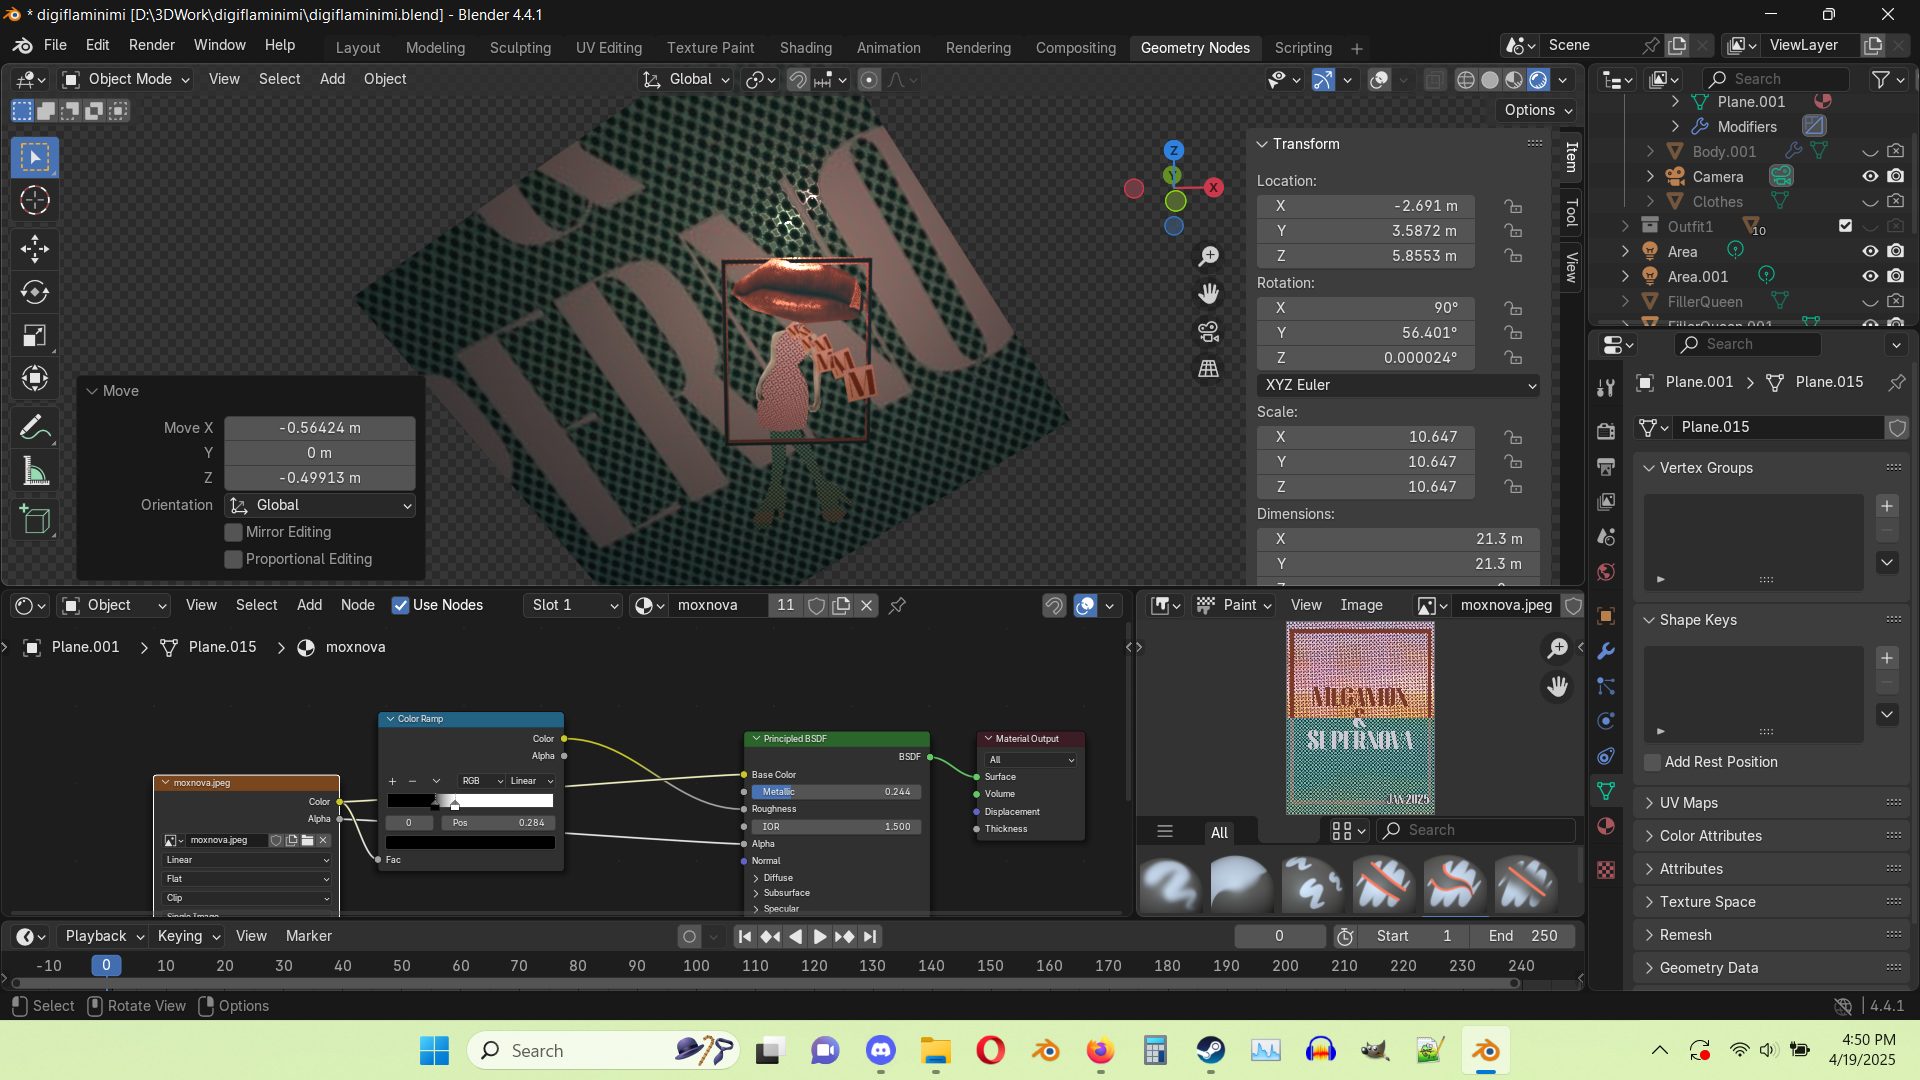The width and height of the screenshot is (1920, 1080).
Task: Enable Mirror Editing checkbox
Action: click(234, 532)
